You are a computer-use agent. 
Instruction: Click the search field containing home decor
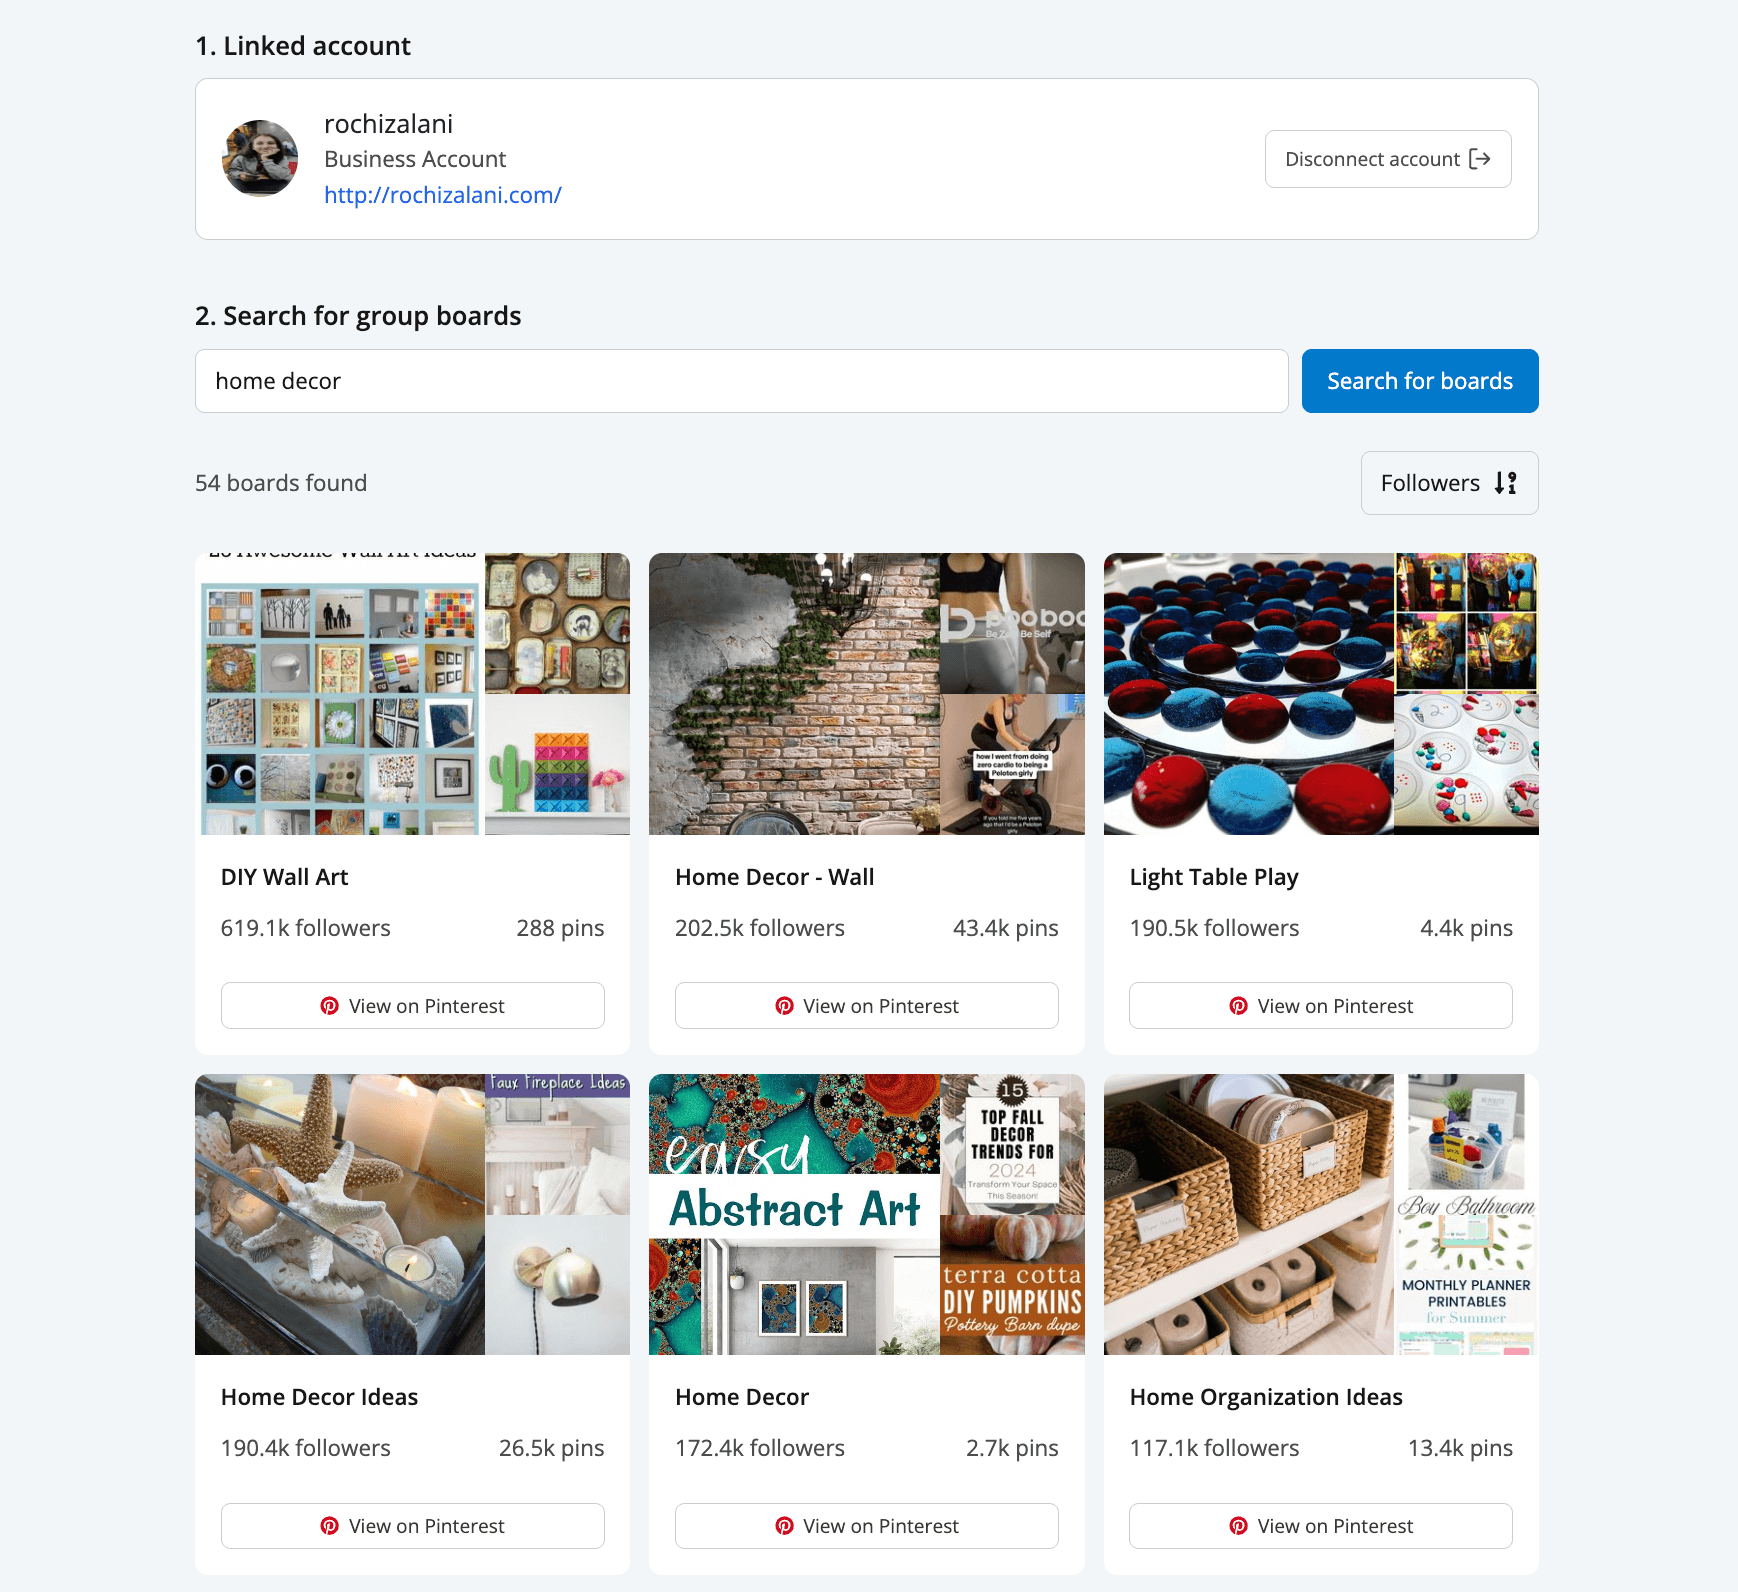[740, 381]
